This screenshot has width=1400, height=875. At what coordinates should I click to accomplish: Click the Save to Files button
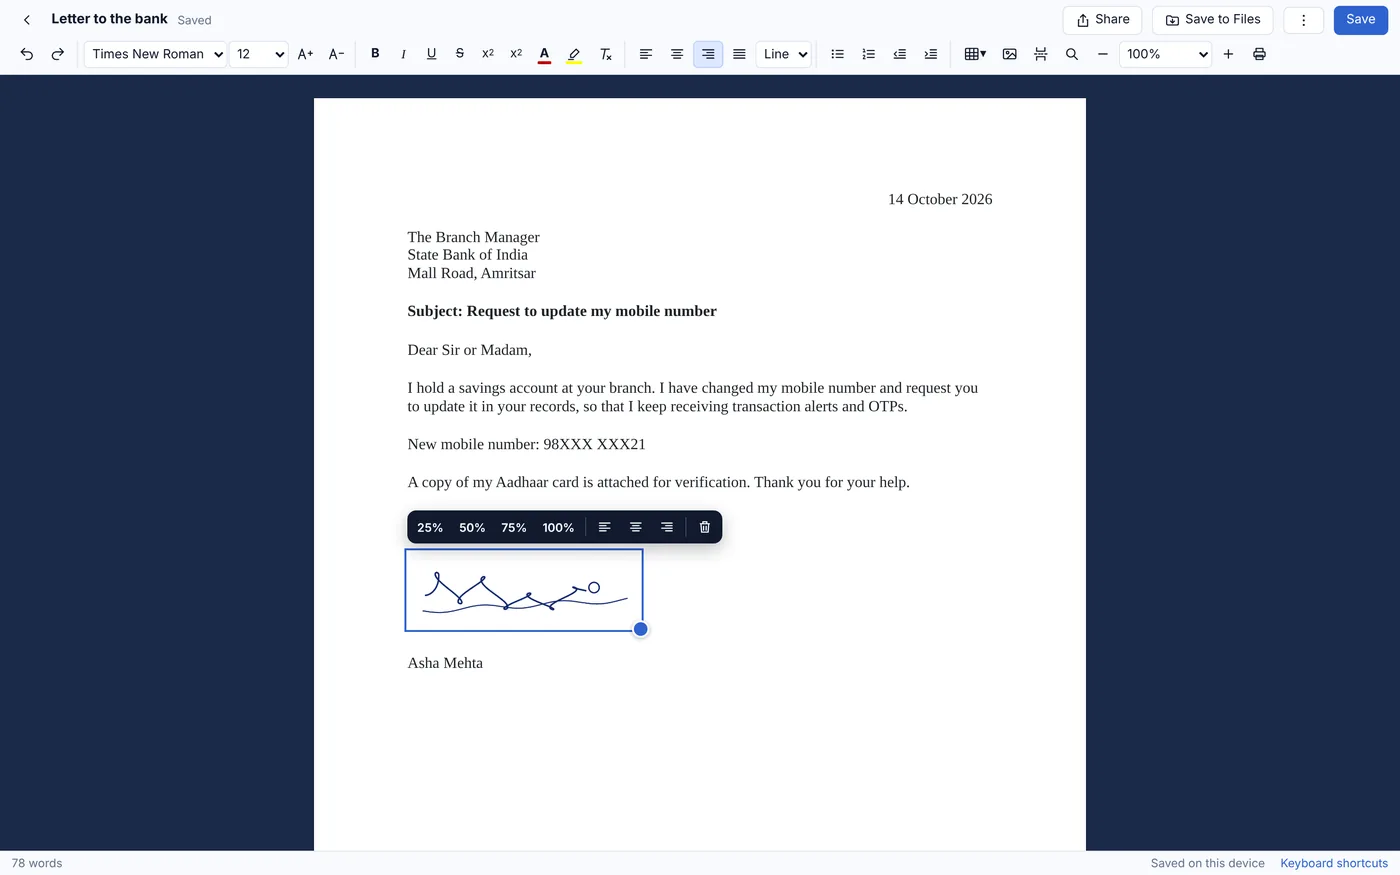click(1213, 20)
